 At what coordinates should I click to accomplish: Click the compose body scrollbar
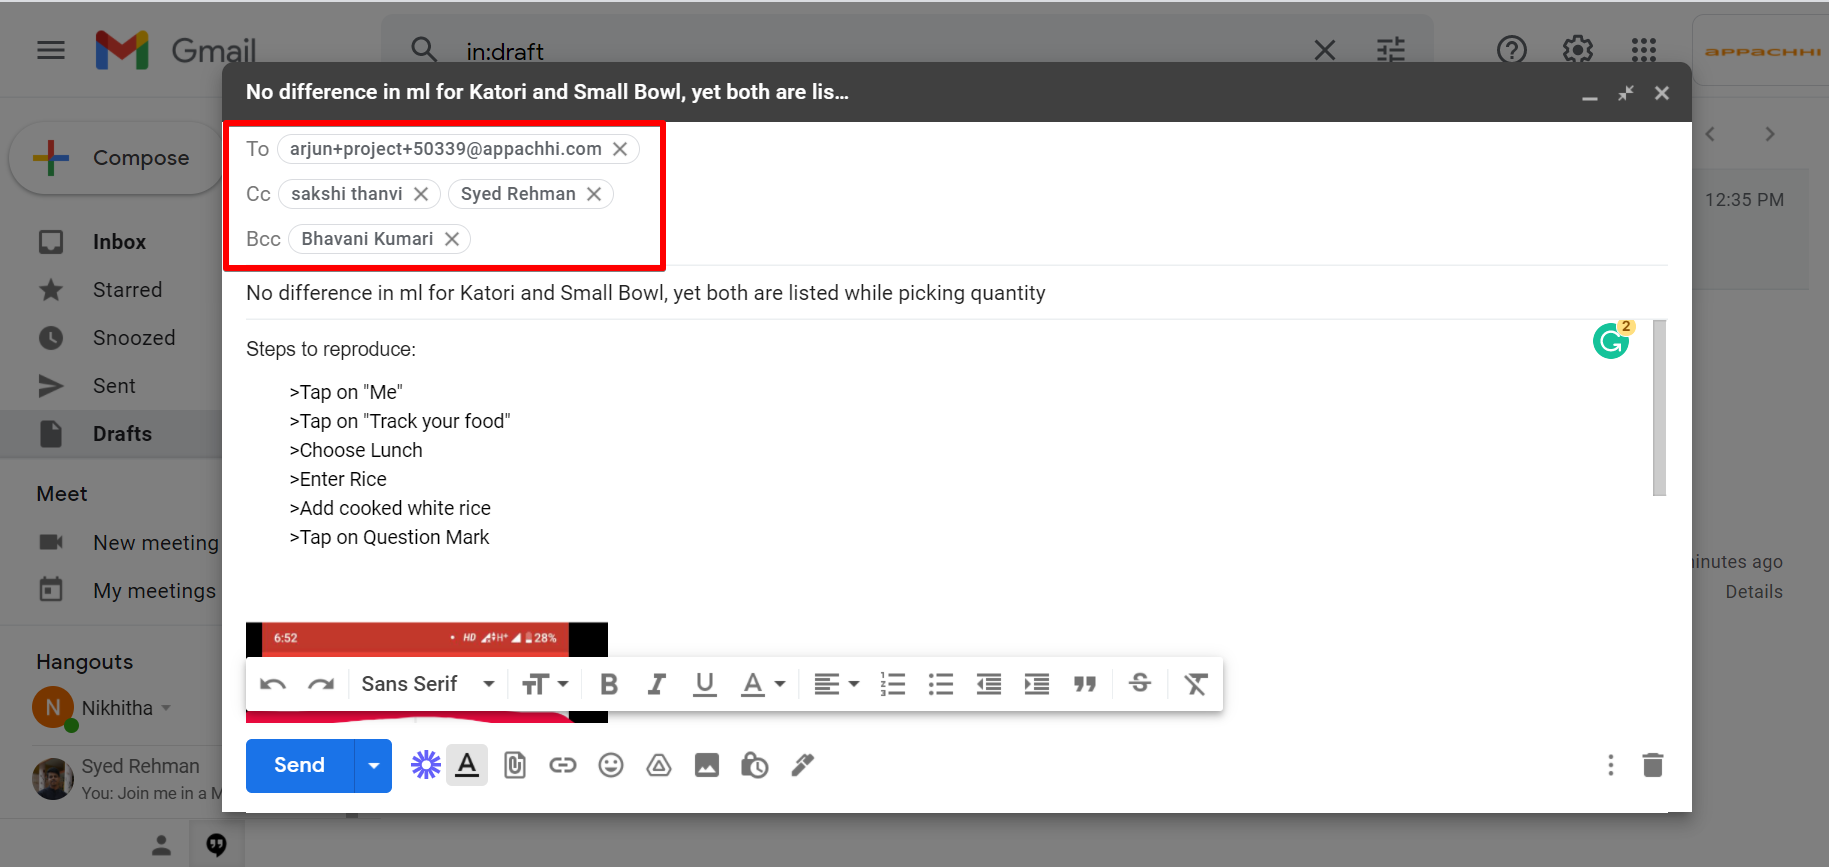pos(1660,408)
